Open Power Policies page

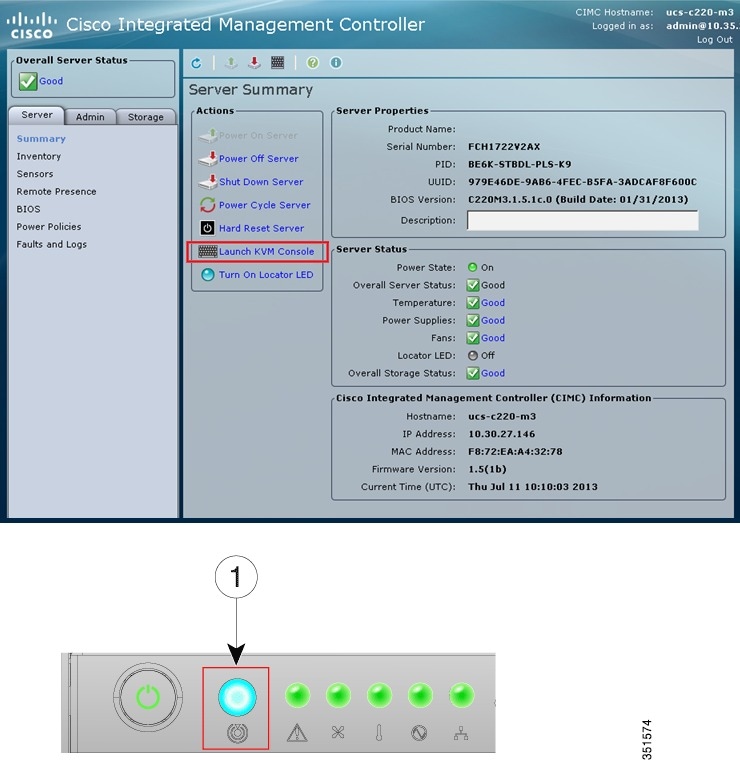point(48,227)
